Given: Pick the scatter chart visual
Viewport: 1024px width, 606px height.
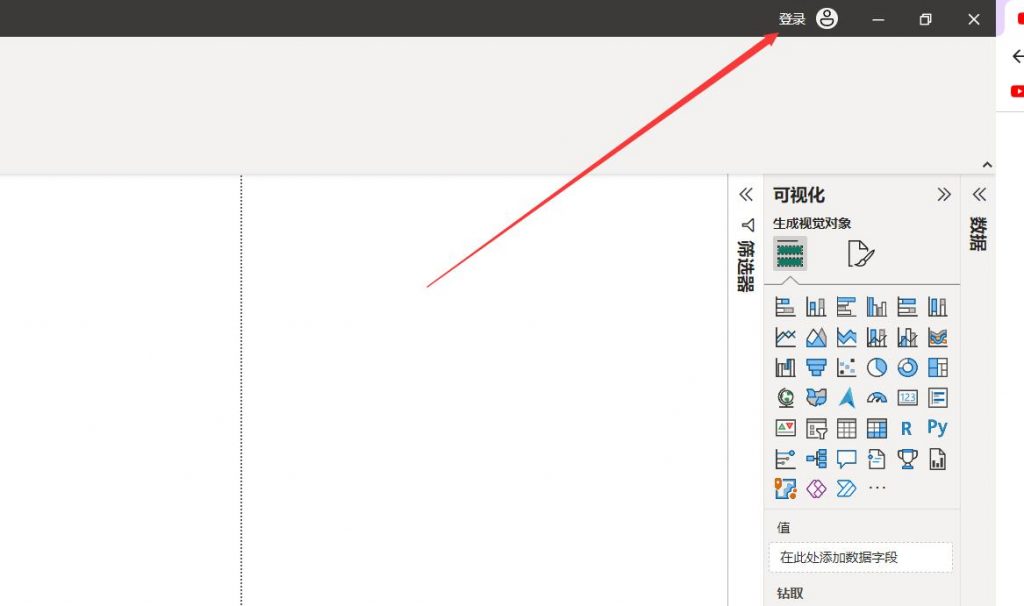Looking at the screenshot, I should coord(846,368).
